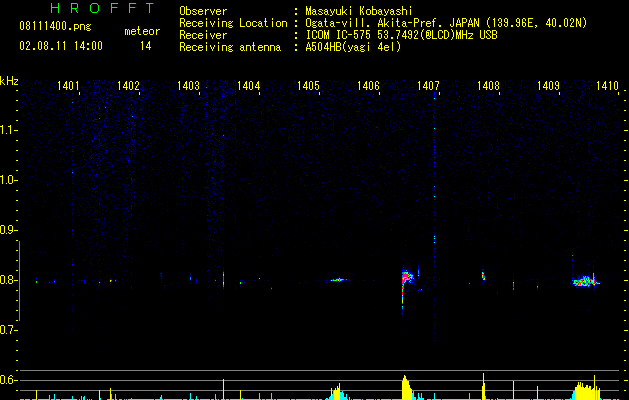
Task: Click the 1408 time marker
Action: [489, 85]
